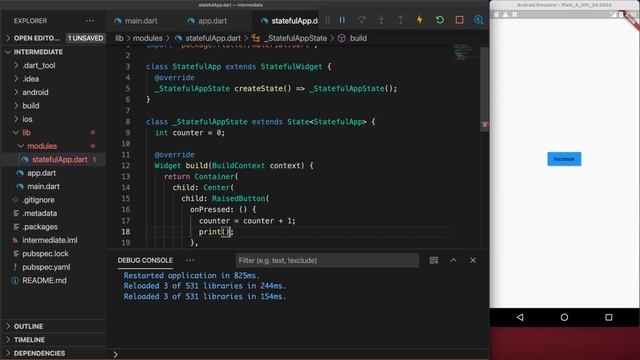Open the intermediate.iml file
Viewport: 640px width, 360px height.
50,240
